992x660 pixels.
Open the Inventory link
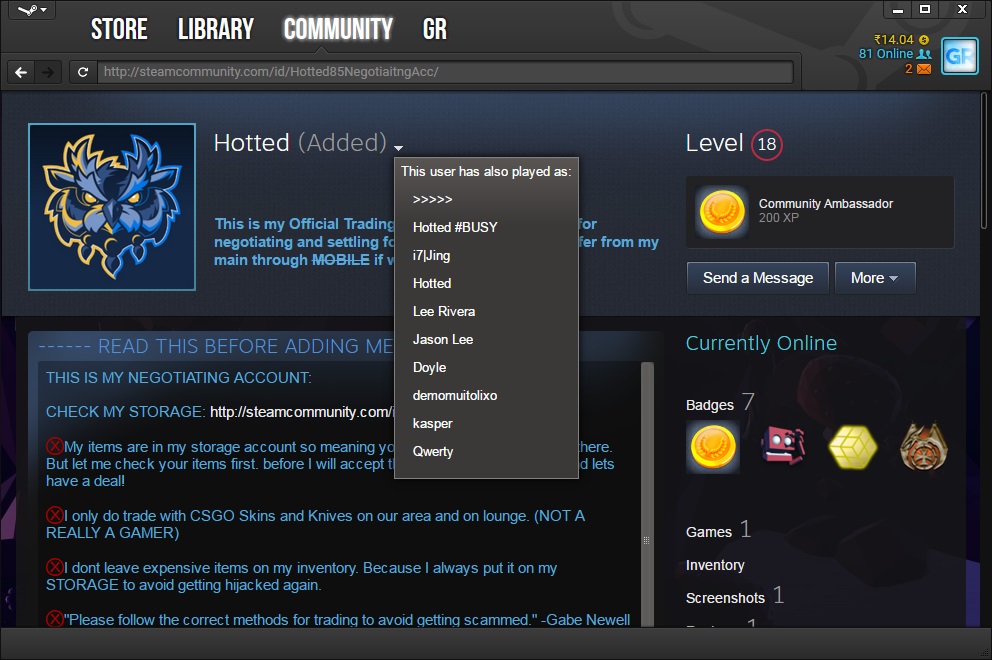coord(715,565)
